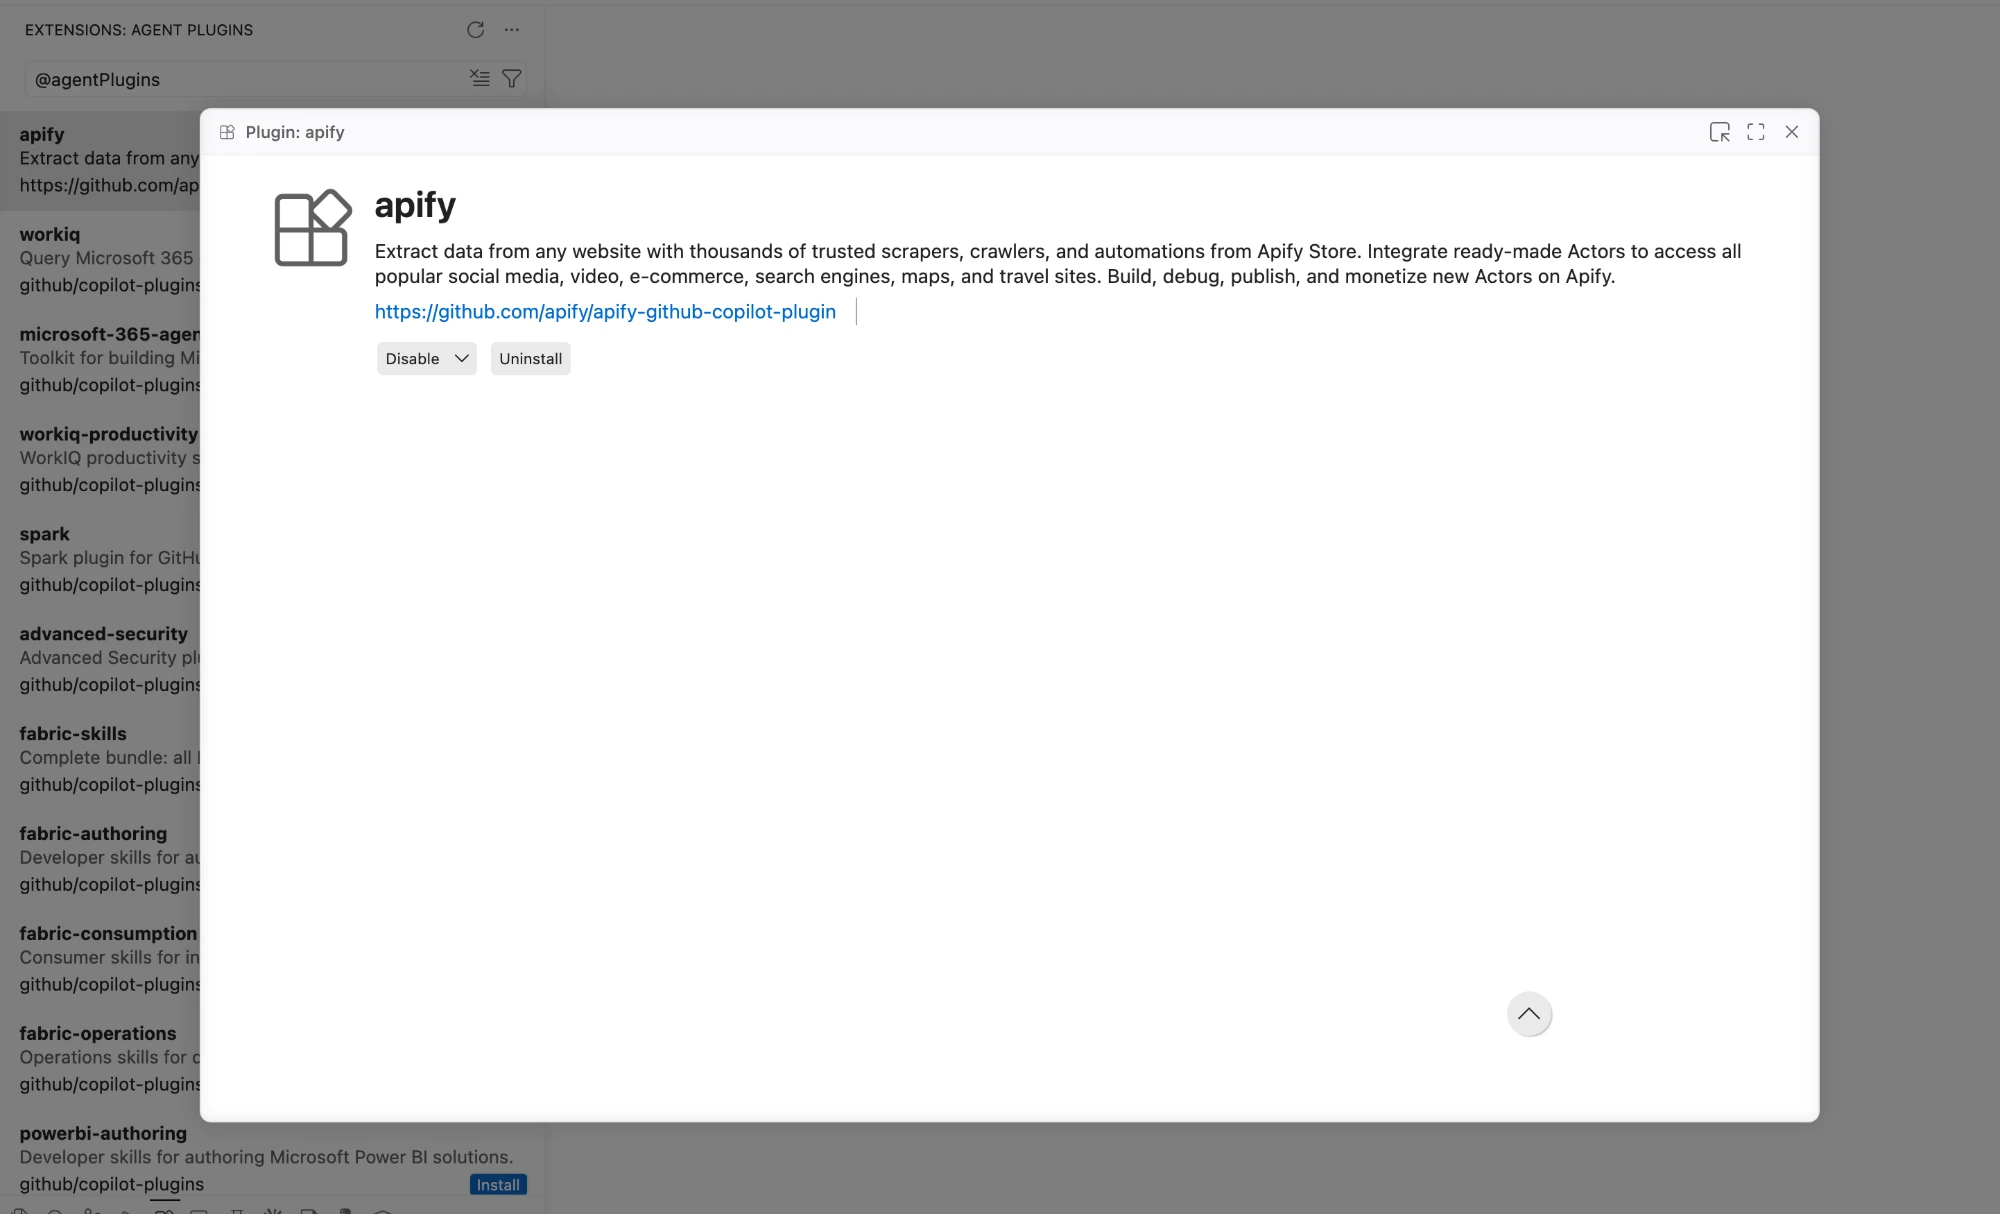Open the Extensions panel more actions menu
2000x1214 pixels.
pyautogui.click(x=512, y=30)
